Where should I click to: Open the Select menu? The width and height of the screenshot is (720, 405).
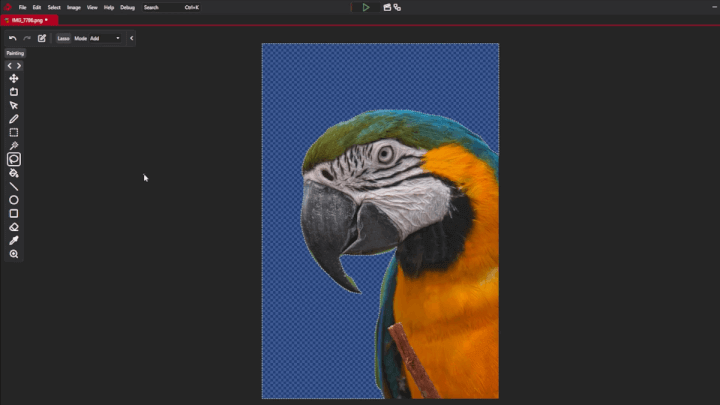point(54,7)
